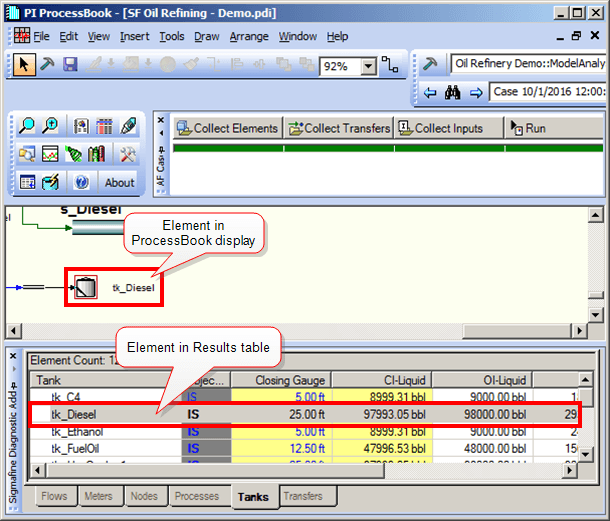Open the Help menu

pyautogui.click(x=337, y=36)
